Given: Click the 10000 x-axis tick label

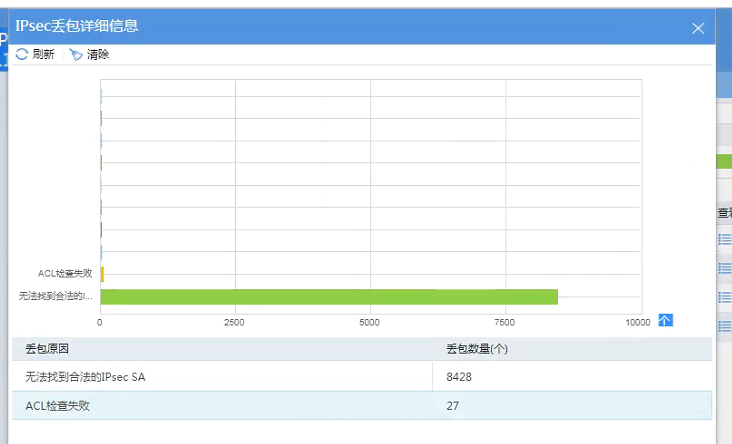Looking at the screenshot, I should (x=638, y=323).
